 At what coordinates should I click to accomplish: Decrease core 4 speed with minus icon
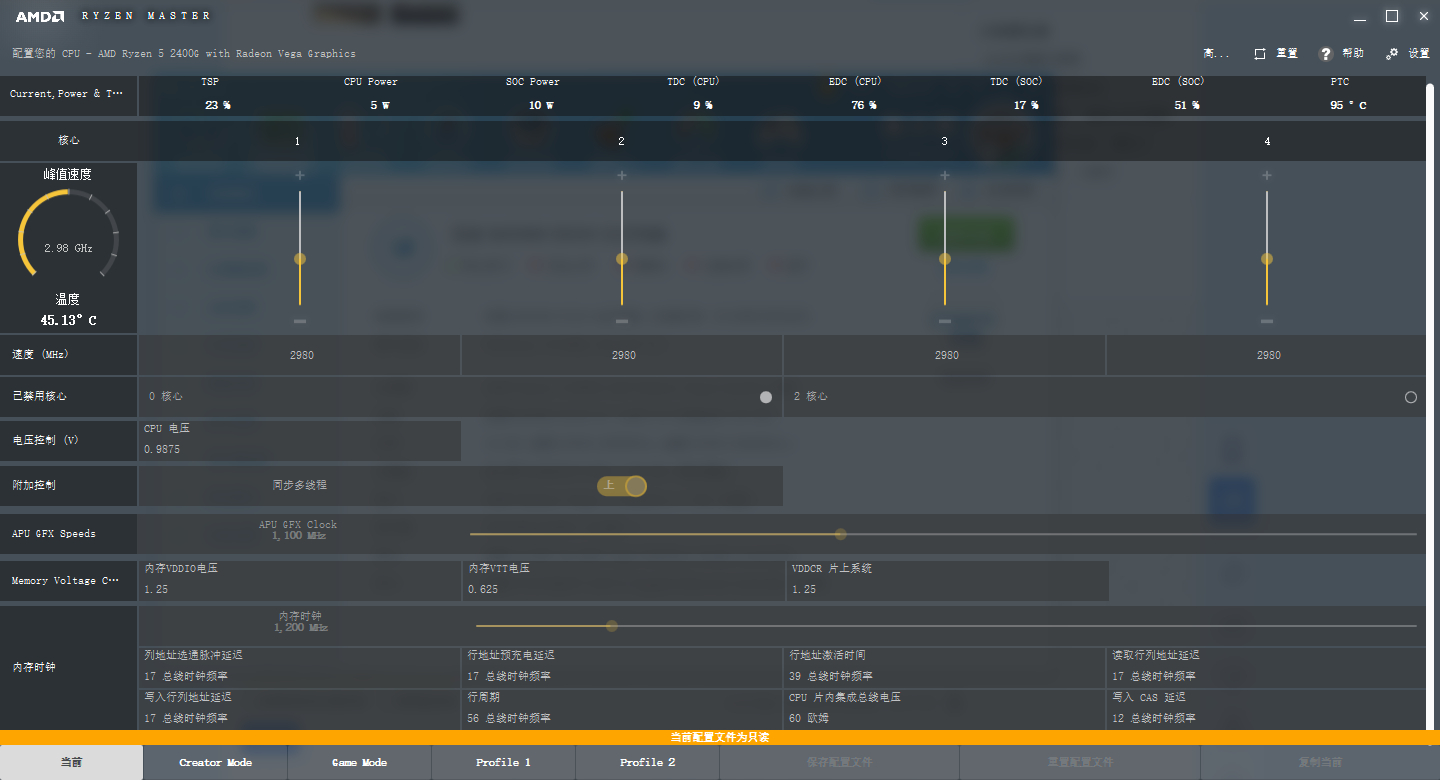pyautogui.click(x=1267, y=321)
